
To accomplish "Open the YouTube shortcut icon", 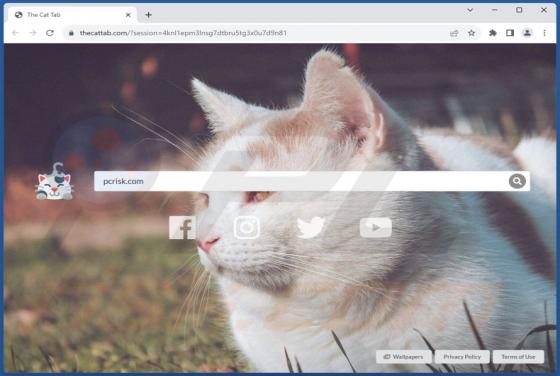I will [376, 227].
